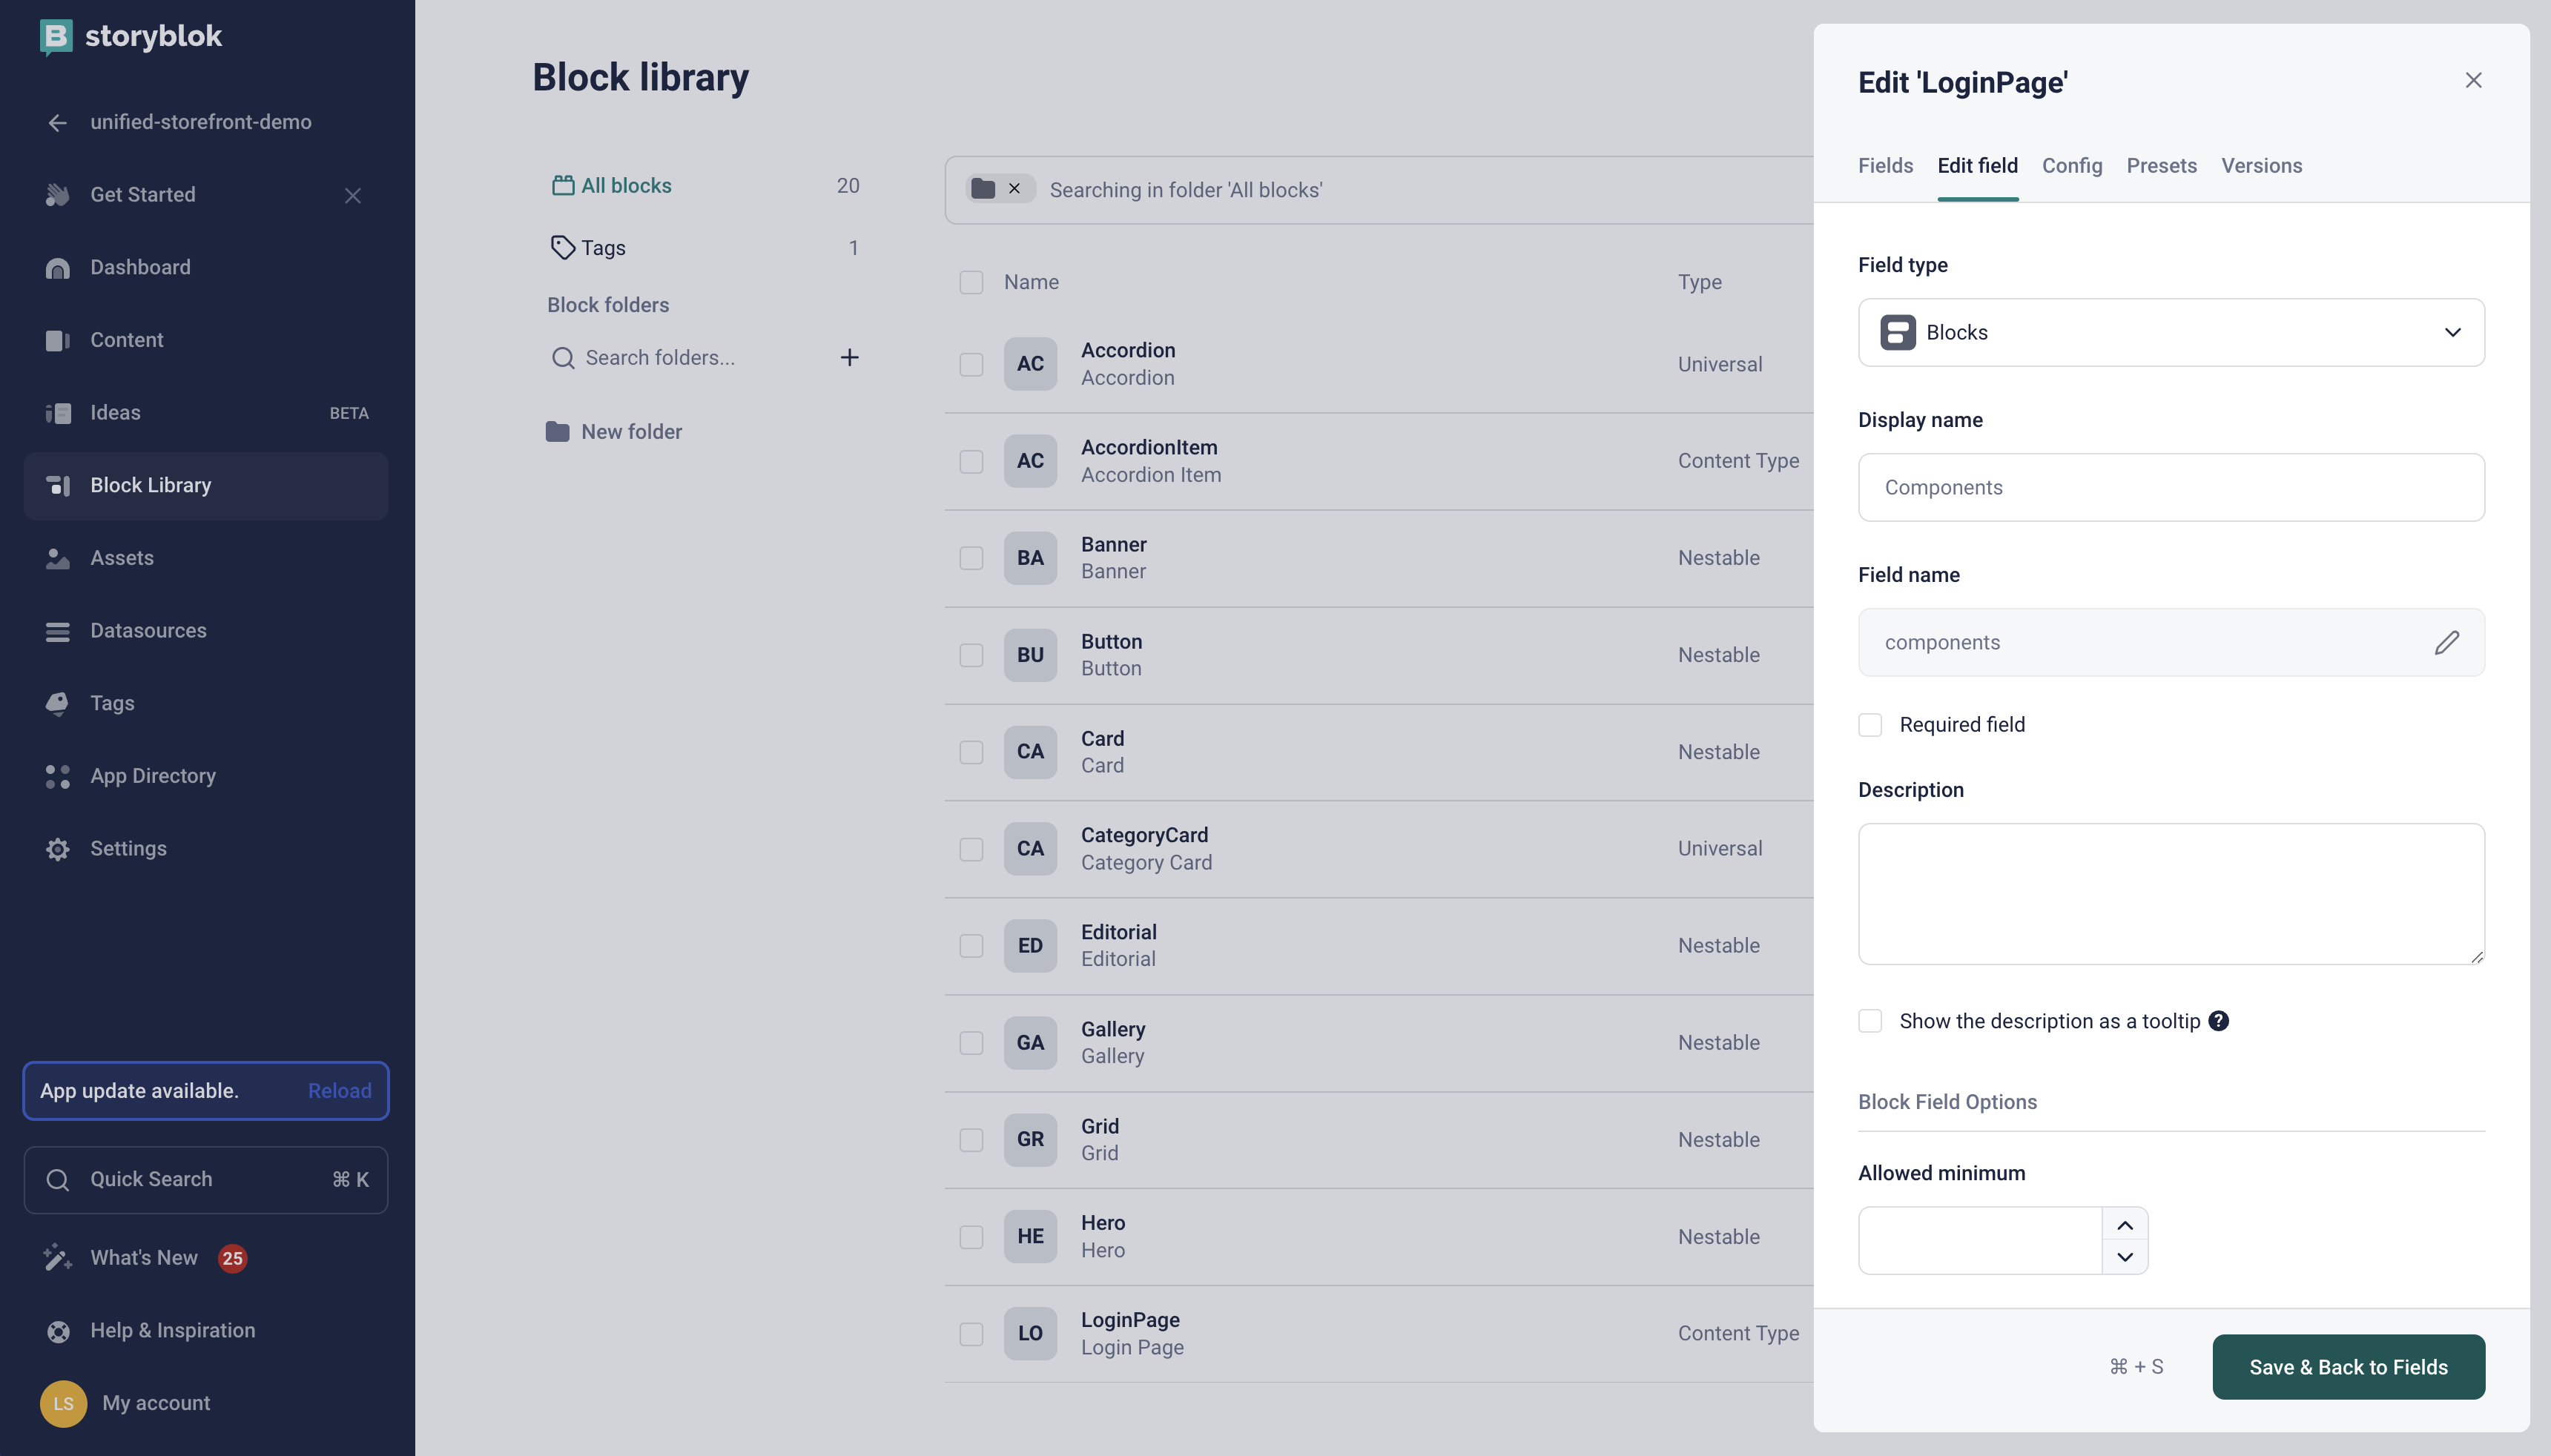Screen dimensions: 2551x1456
Task: Open the Presets tab
Action: [2161, 166]
